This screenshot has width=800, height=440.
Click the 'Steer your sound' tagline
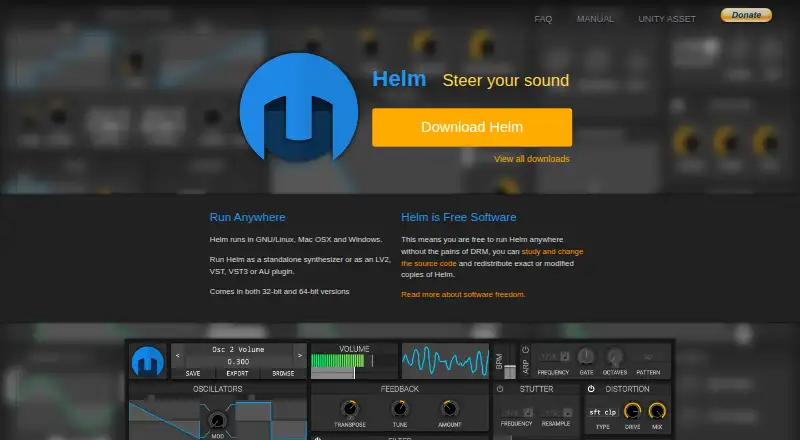pyautogui.click(x=506, y=81)
